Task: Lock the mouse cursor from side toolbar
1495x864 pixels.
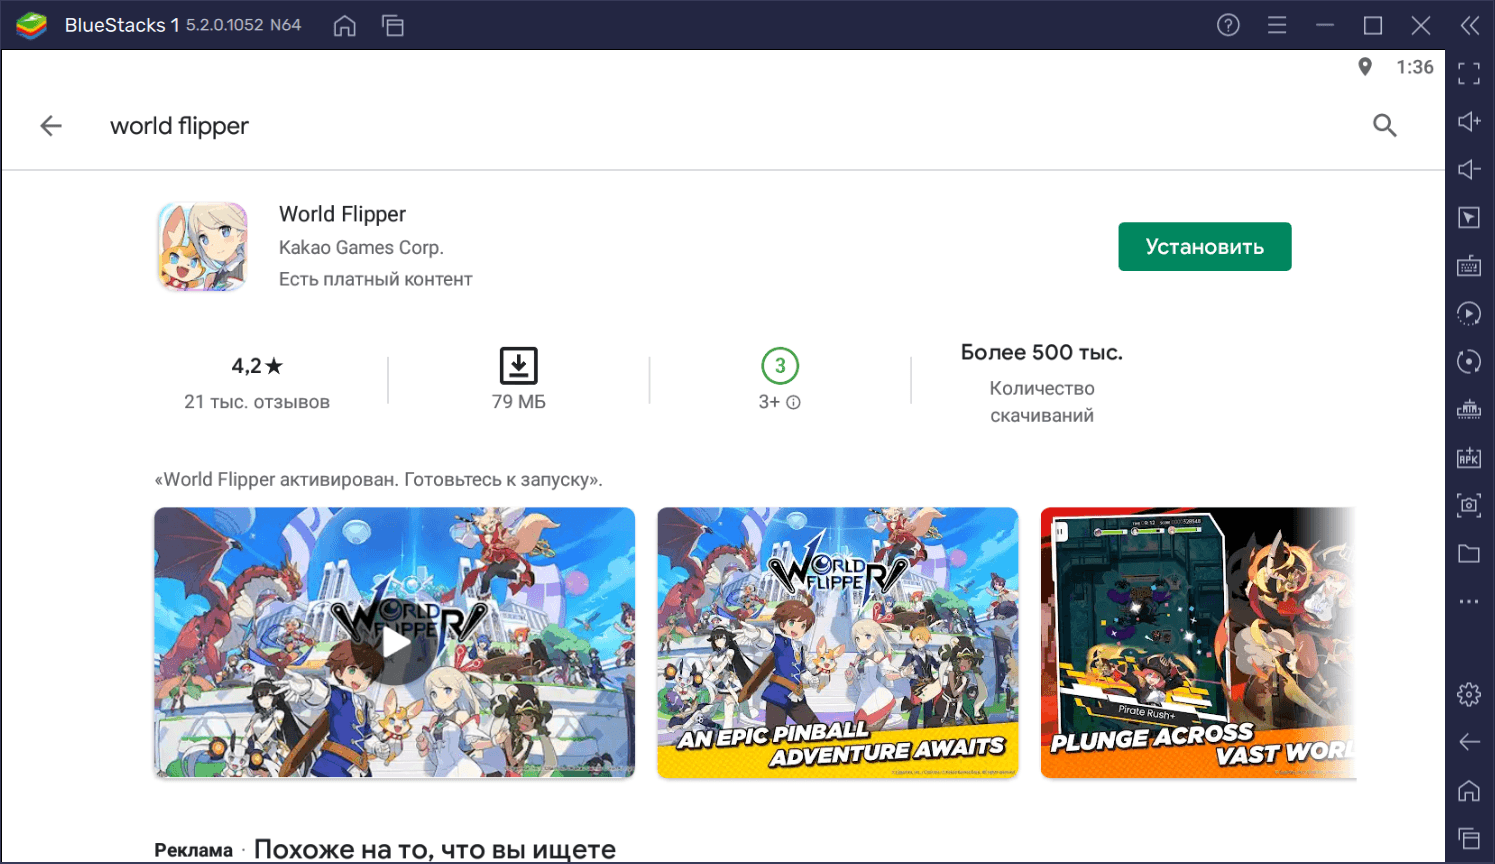Action: pyautogui.click(x=1469, y=217)
